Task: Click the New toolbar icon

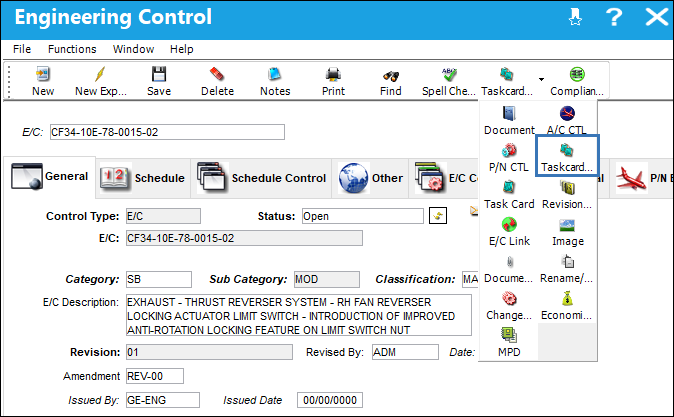Action: (43, 75)
